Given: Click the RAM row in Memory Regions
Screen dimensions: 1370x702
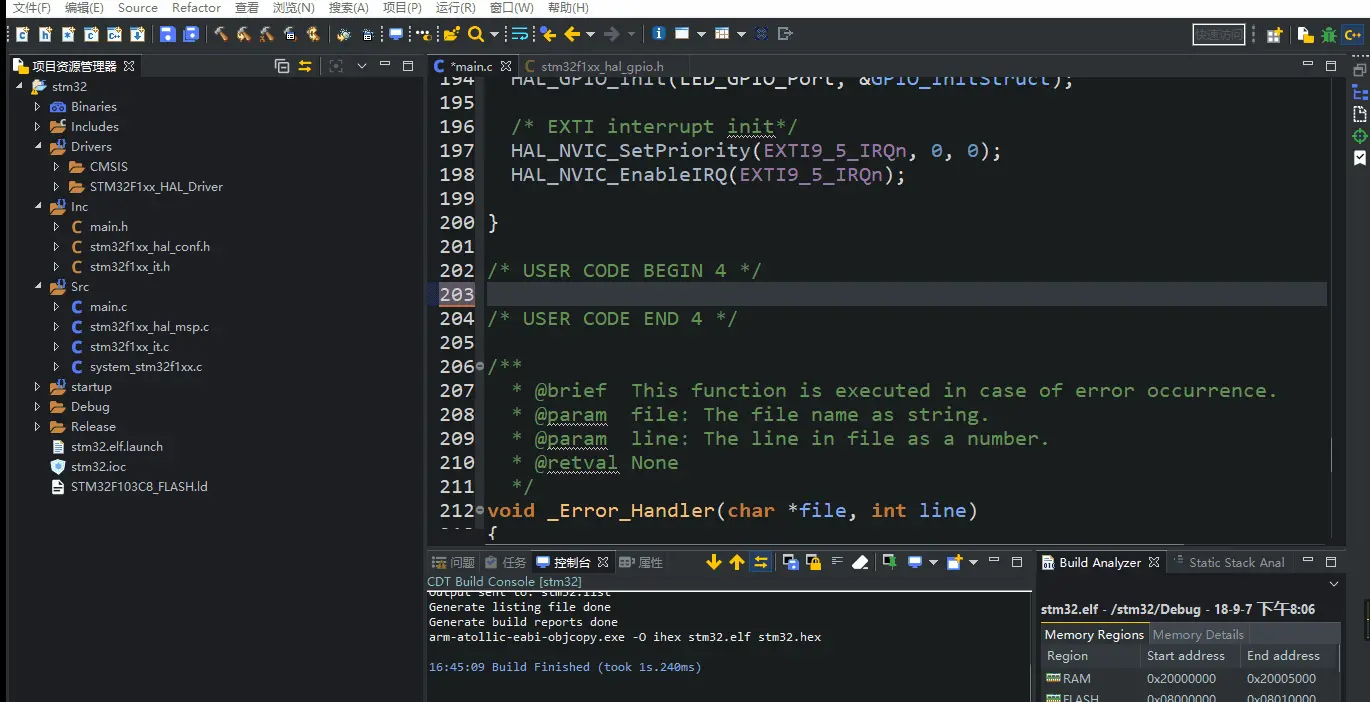Looking at the screenshot, I should point(1190,678).
